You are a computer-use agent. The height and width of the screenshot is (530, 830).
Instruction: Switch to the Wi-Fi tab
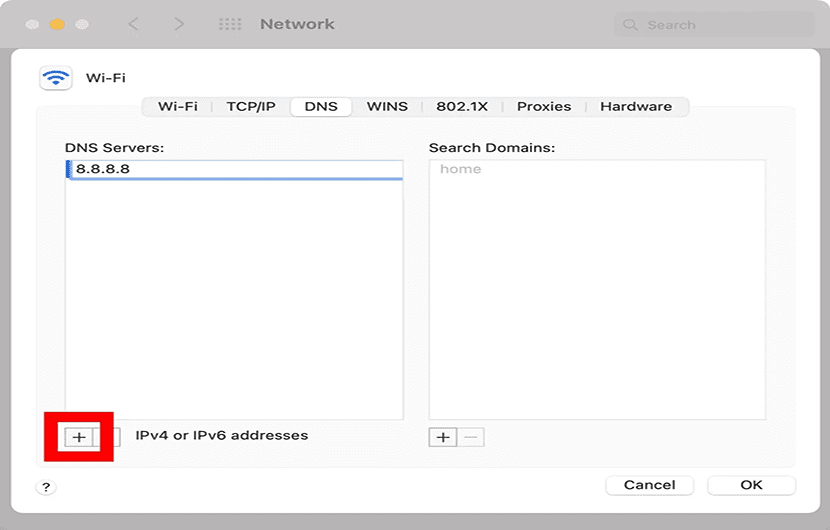pyautogui.click(x=177, y=106)
